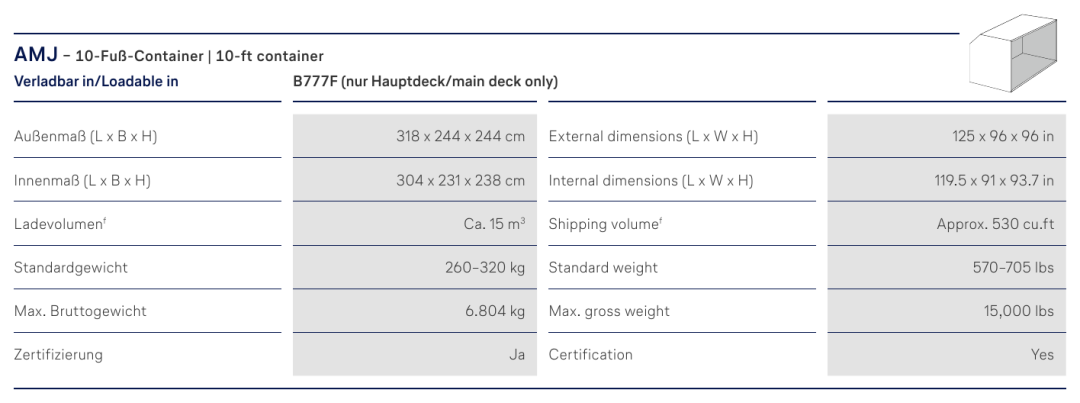Select the Max. Bruttogewicht label

pyautogui.click(x=80, y=311)
